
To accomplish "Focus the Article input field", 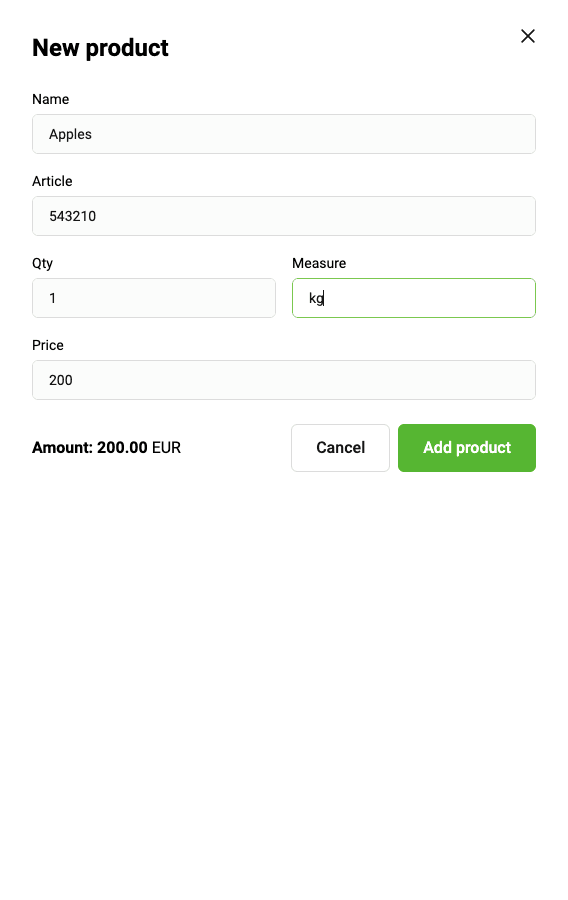I will [x=284, y=216].
